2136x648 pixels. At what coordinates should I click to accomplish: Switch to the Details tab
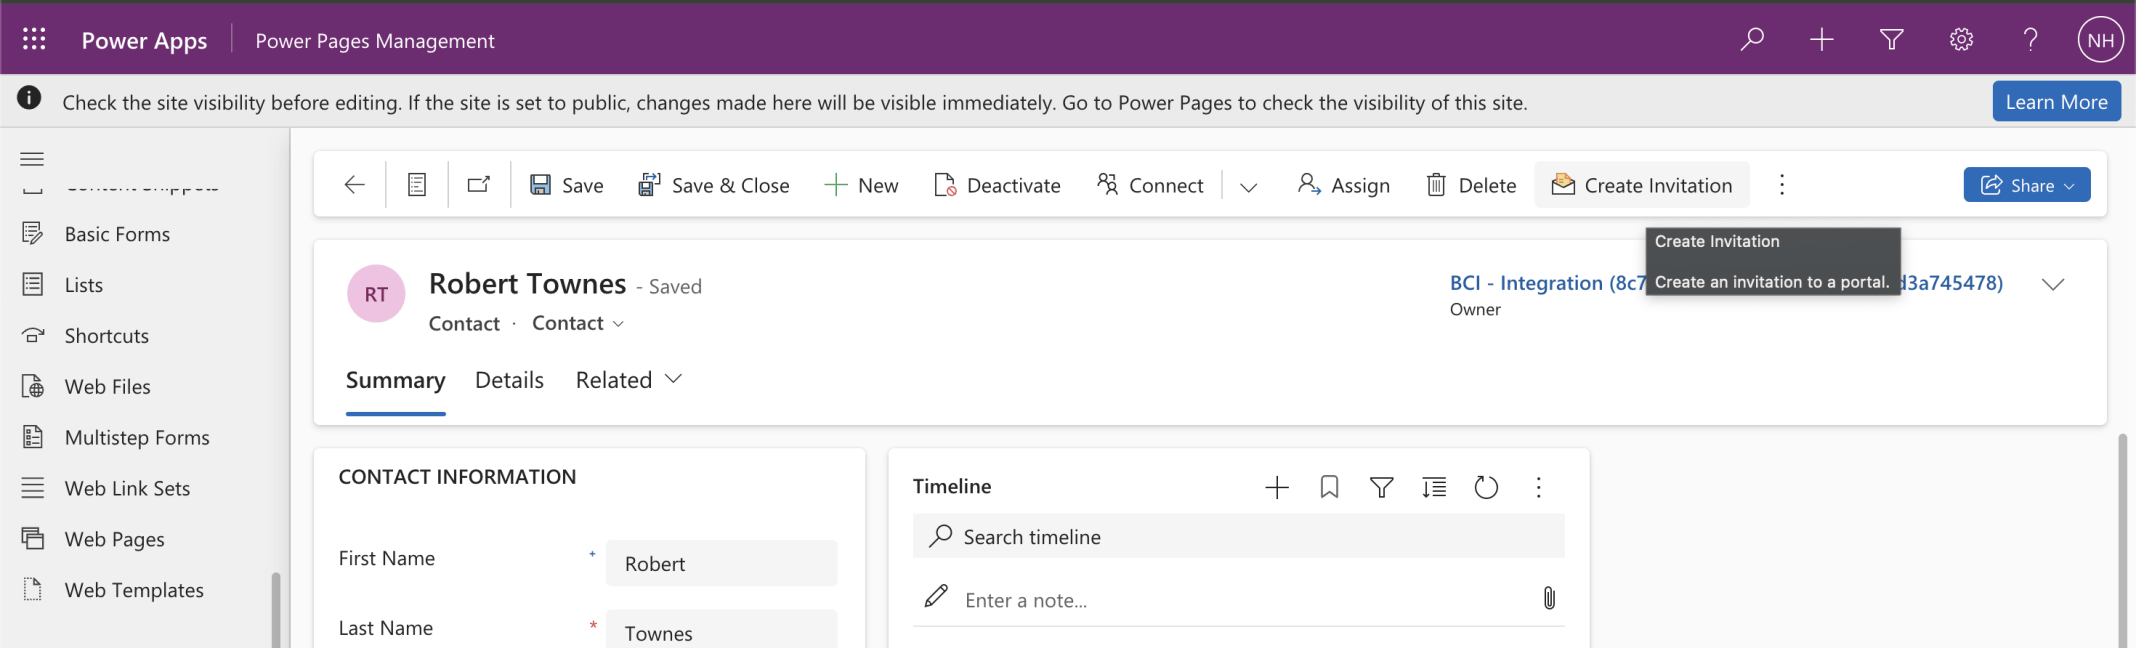[509, 380]
